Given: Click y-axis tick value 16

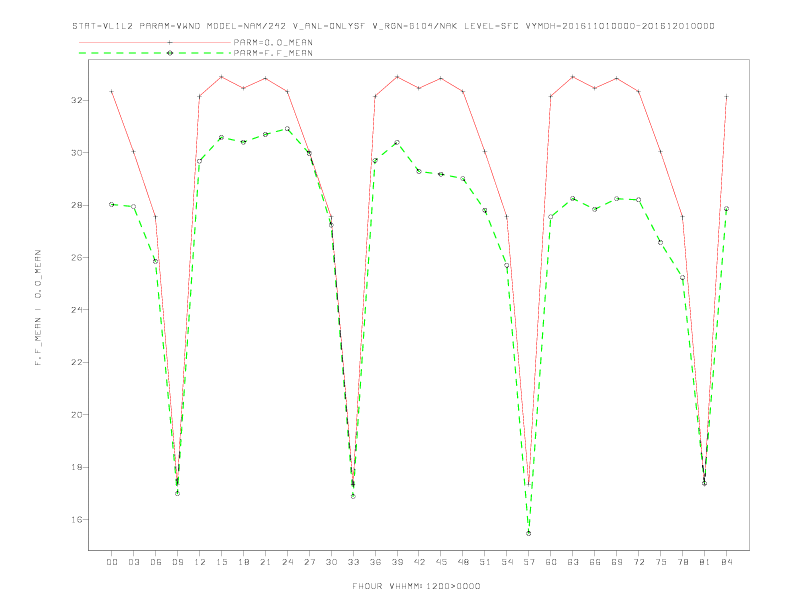Looking at the screenshot, I should pos(77,519).
